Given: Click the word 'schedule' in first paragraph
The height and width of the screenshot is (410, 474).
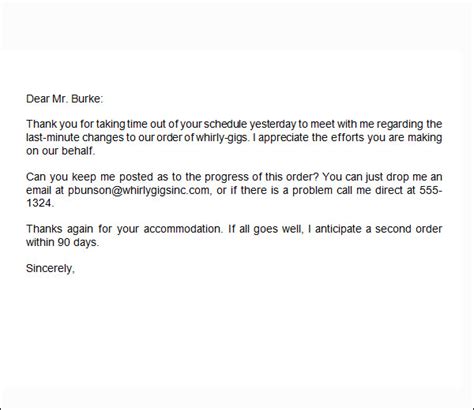Looking at the screenshot, I should pyautogui.click(x=225, y=124).
